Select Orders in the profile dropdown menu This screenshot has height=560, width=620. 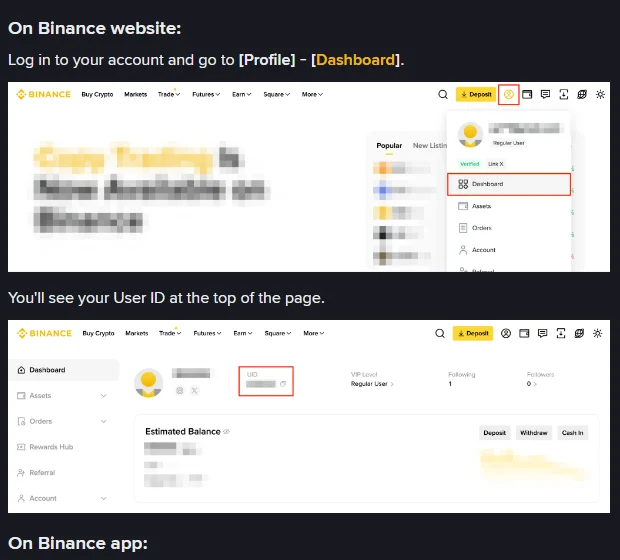pyautogui.click(x=509, y=228)
